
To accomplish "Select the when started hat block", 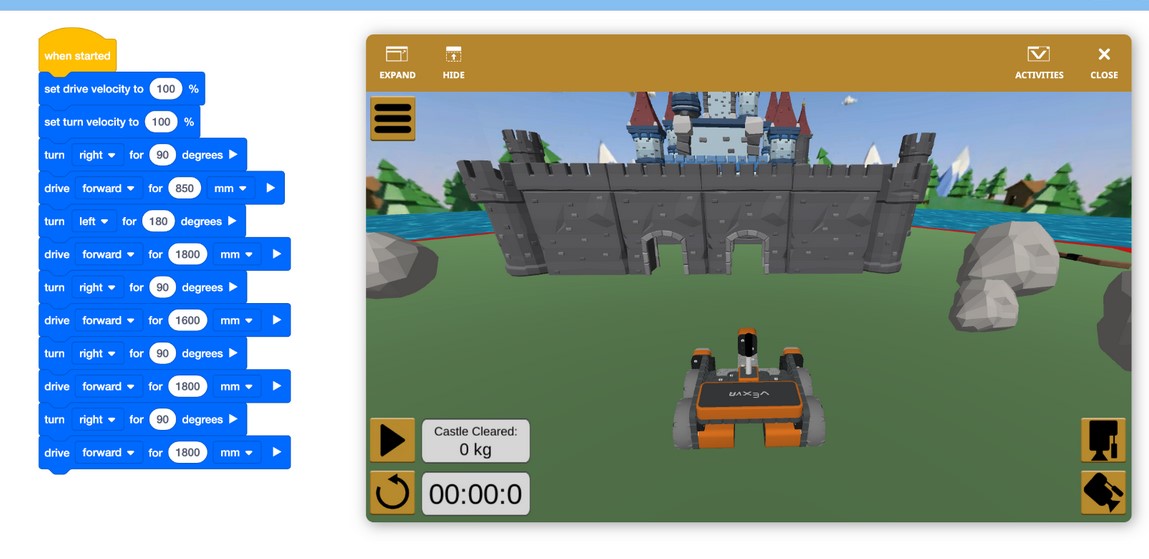I will coord(77,55).
